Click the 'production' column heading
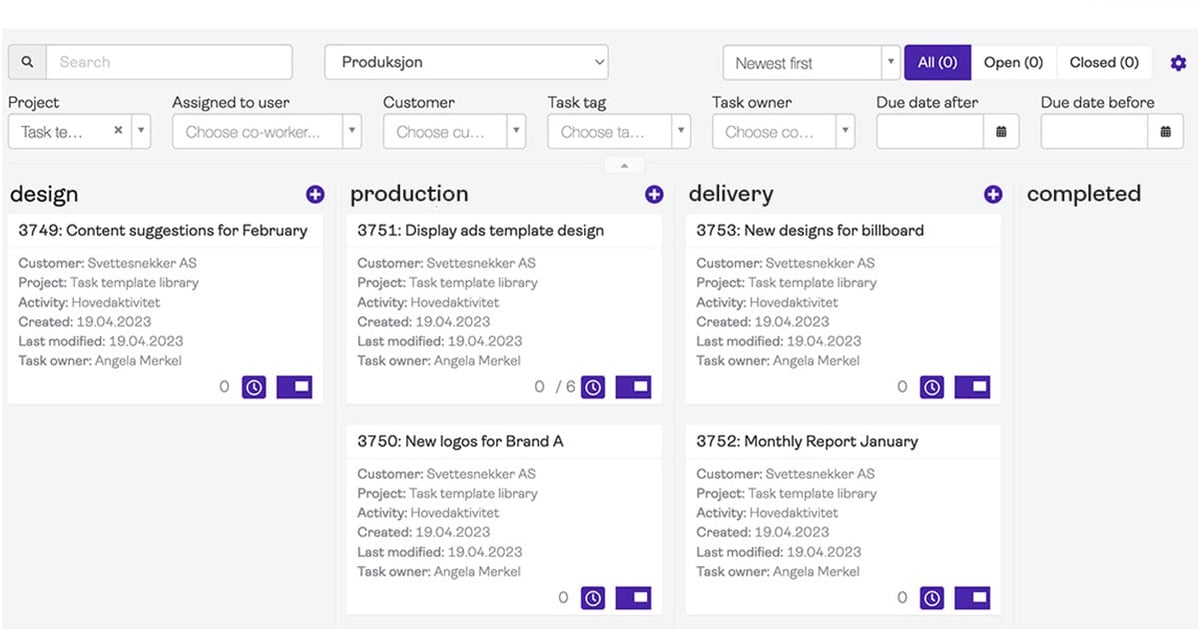Image resolution: width=1198 pixels, height=629 pixels. [409, 194]
